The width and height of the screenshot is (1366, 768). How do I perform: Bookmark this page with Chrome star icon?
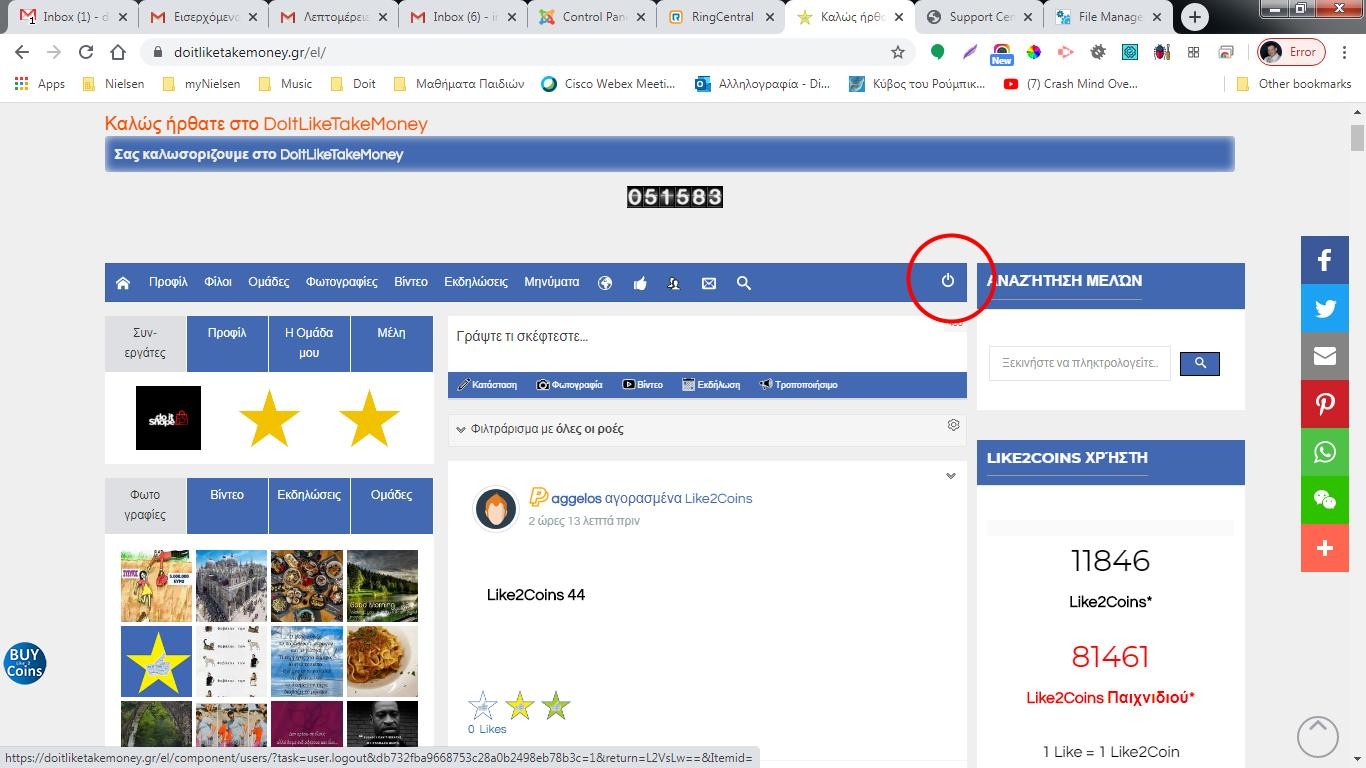tap(897, 52)
